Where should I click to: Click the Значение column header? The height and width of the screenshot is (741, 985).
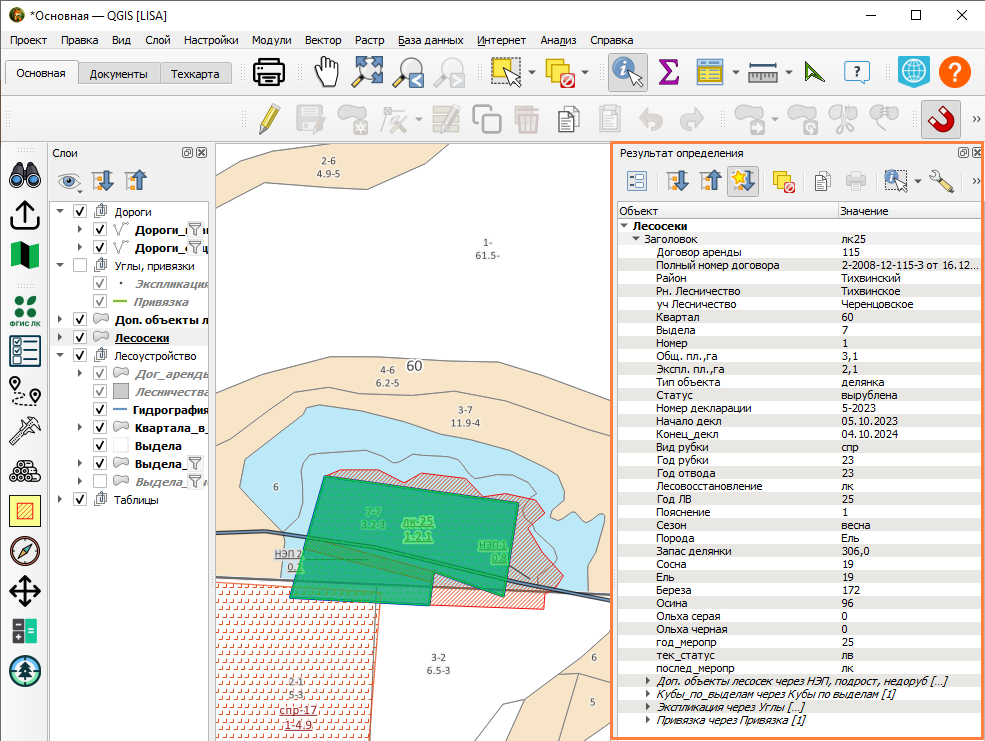(864, 211)
